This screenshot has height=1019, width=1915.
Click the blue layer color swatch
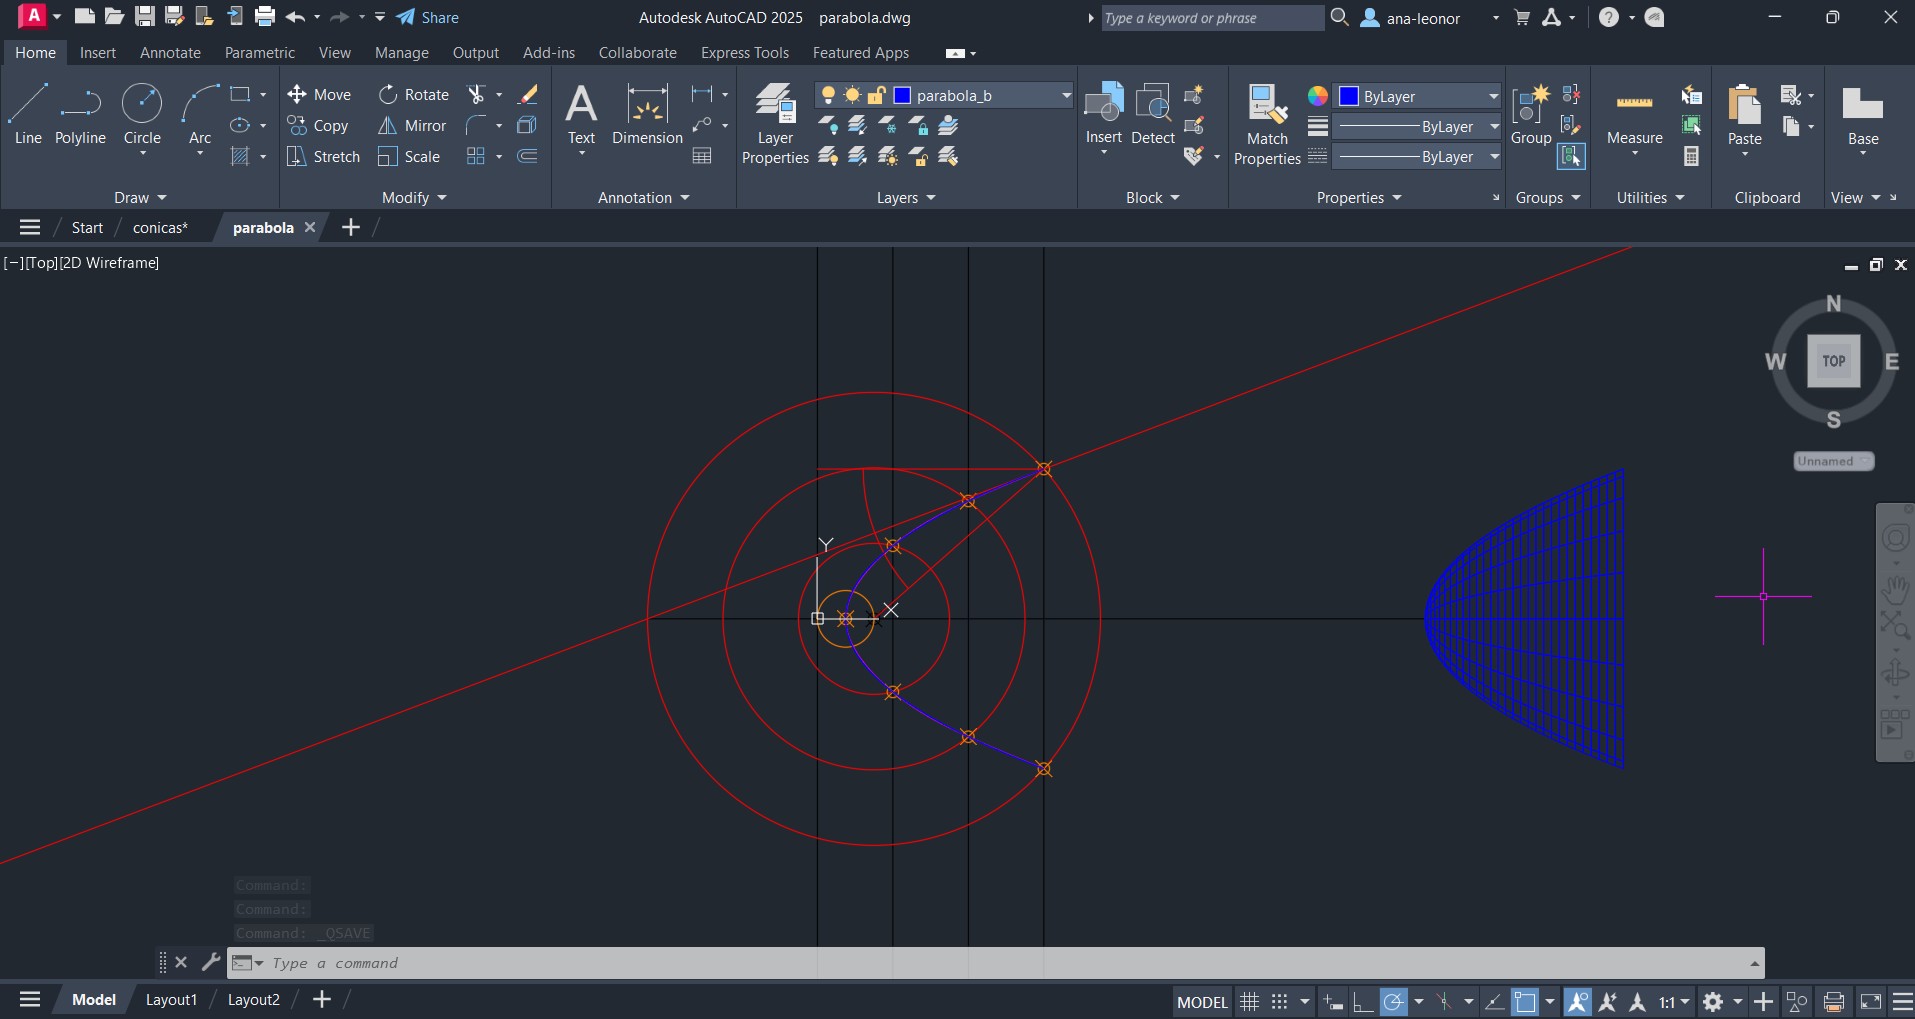pos(902,95)
